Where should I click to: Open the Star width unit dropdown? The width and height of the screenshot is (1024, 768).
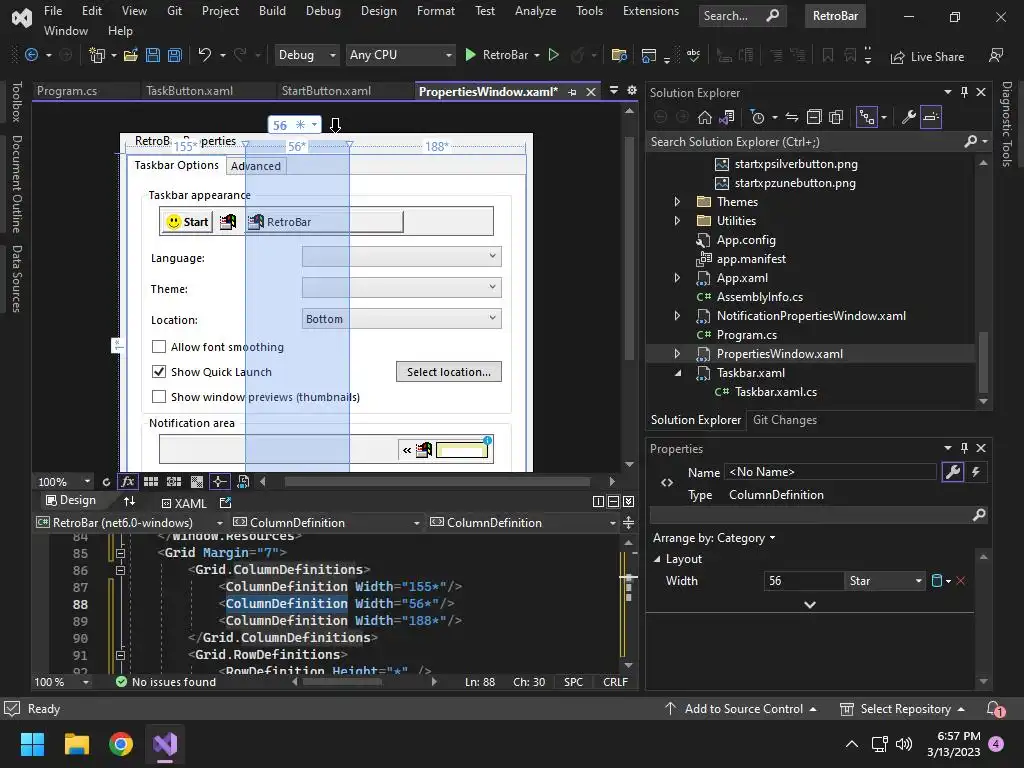pos(885,581)
